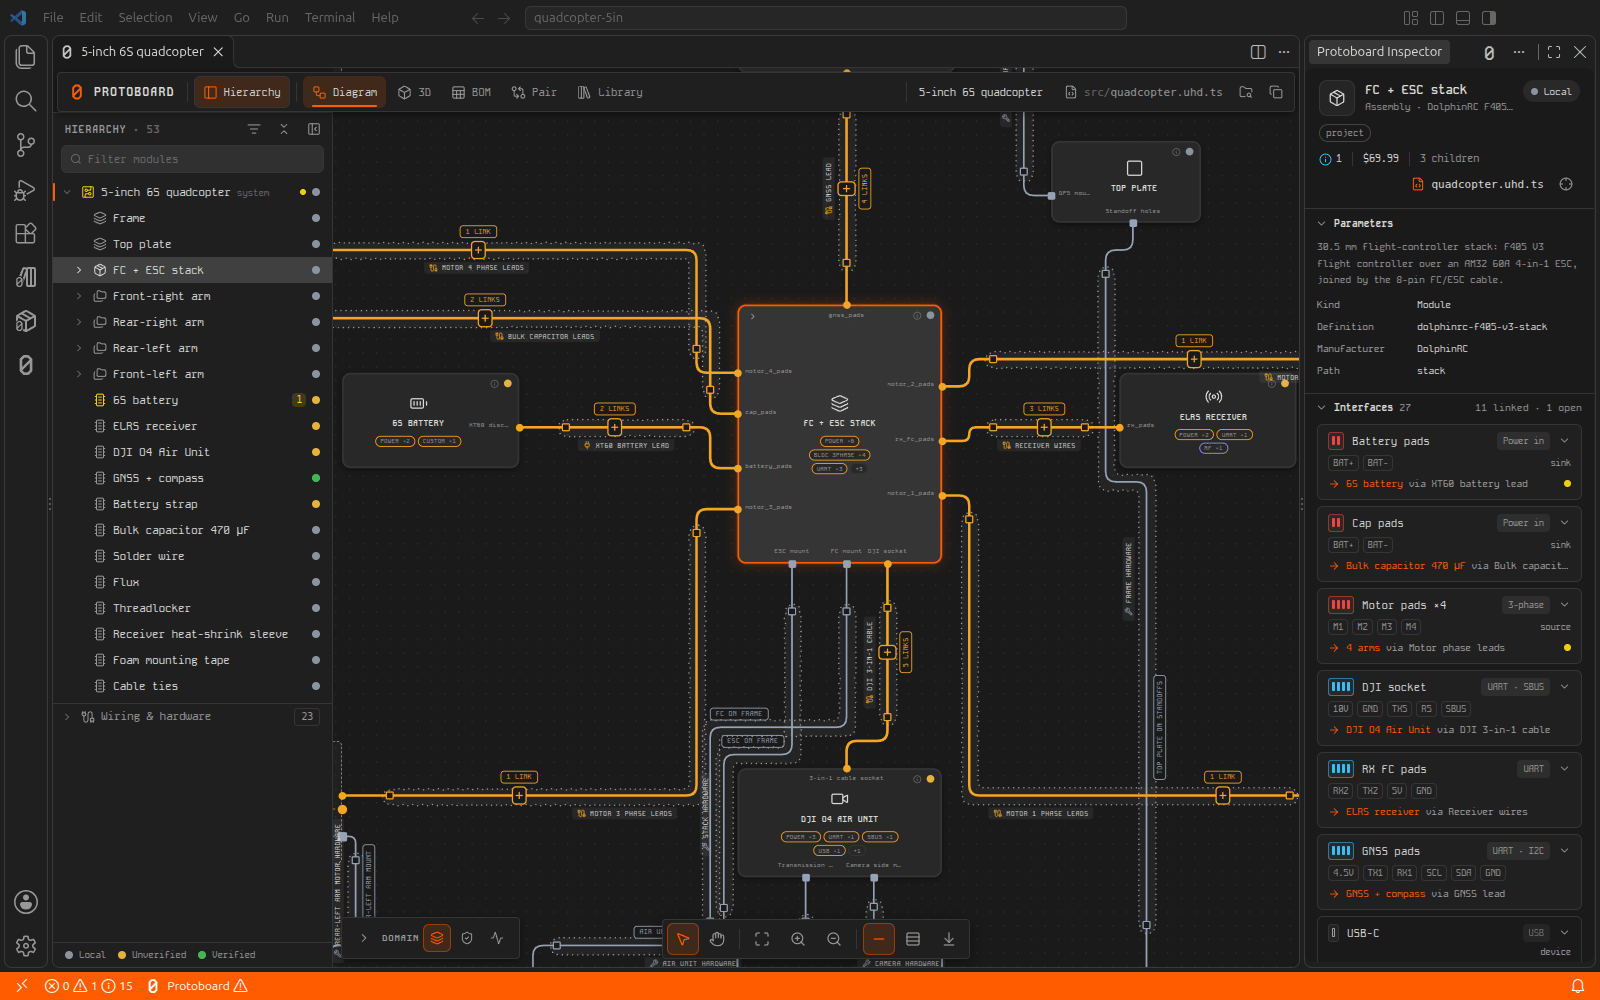Select the domain layers icon

437,938
